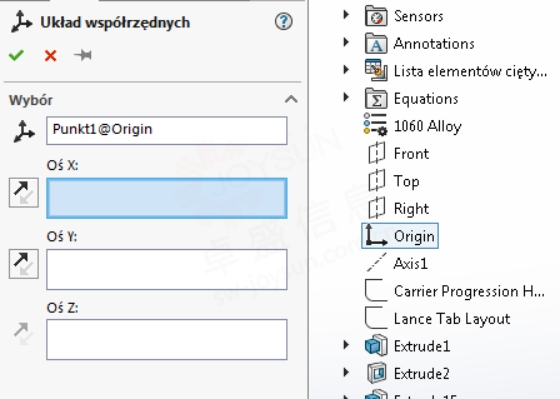Expand the Annotations folder

pyautogui.click(x=346, y=42)
